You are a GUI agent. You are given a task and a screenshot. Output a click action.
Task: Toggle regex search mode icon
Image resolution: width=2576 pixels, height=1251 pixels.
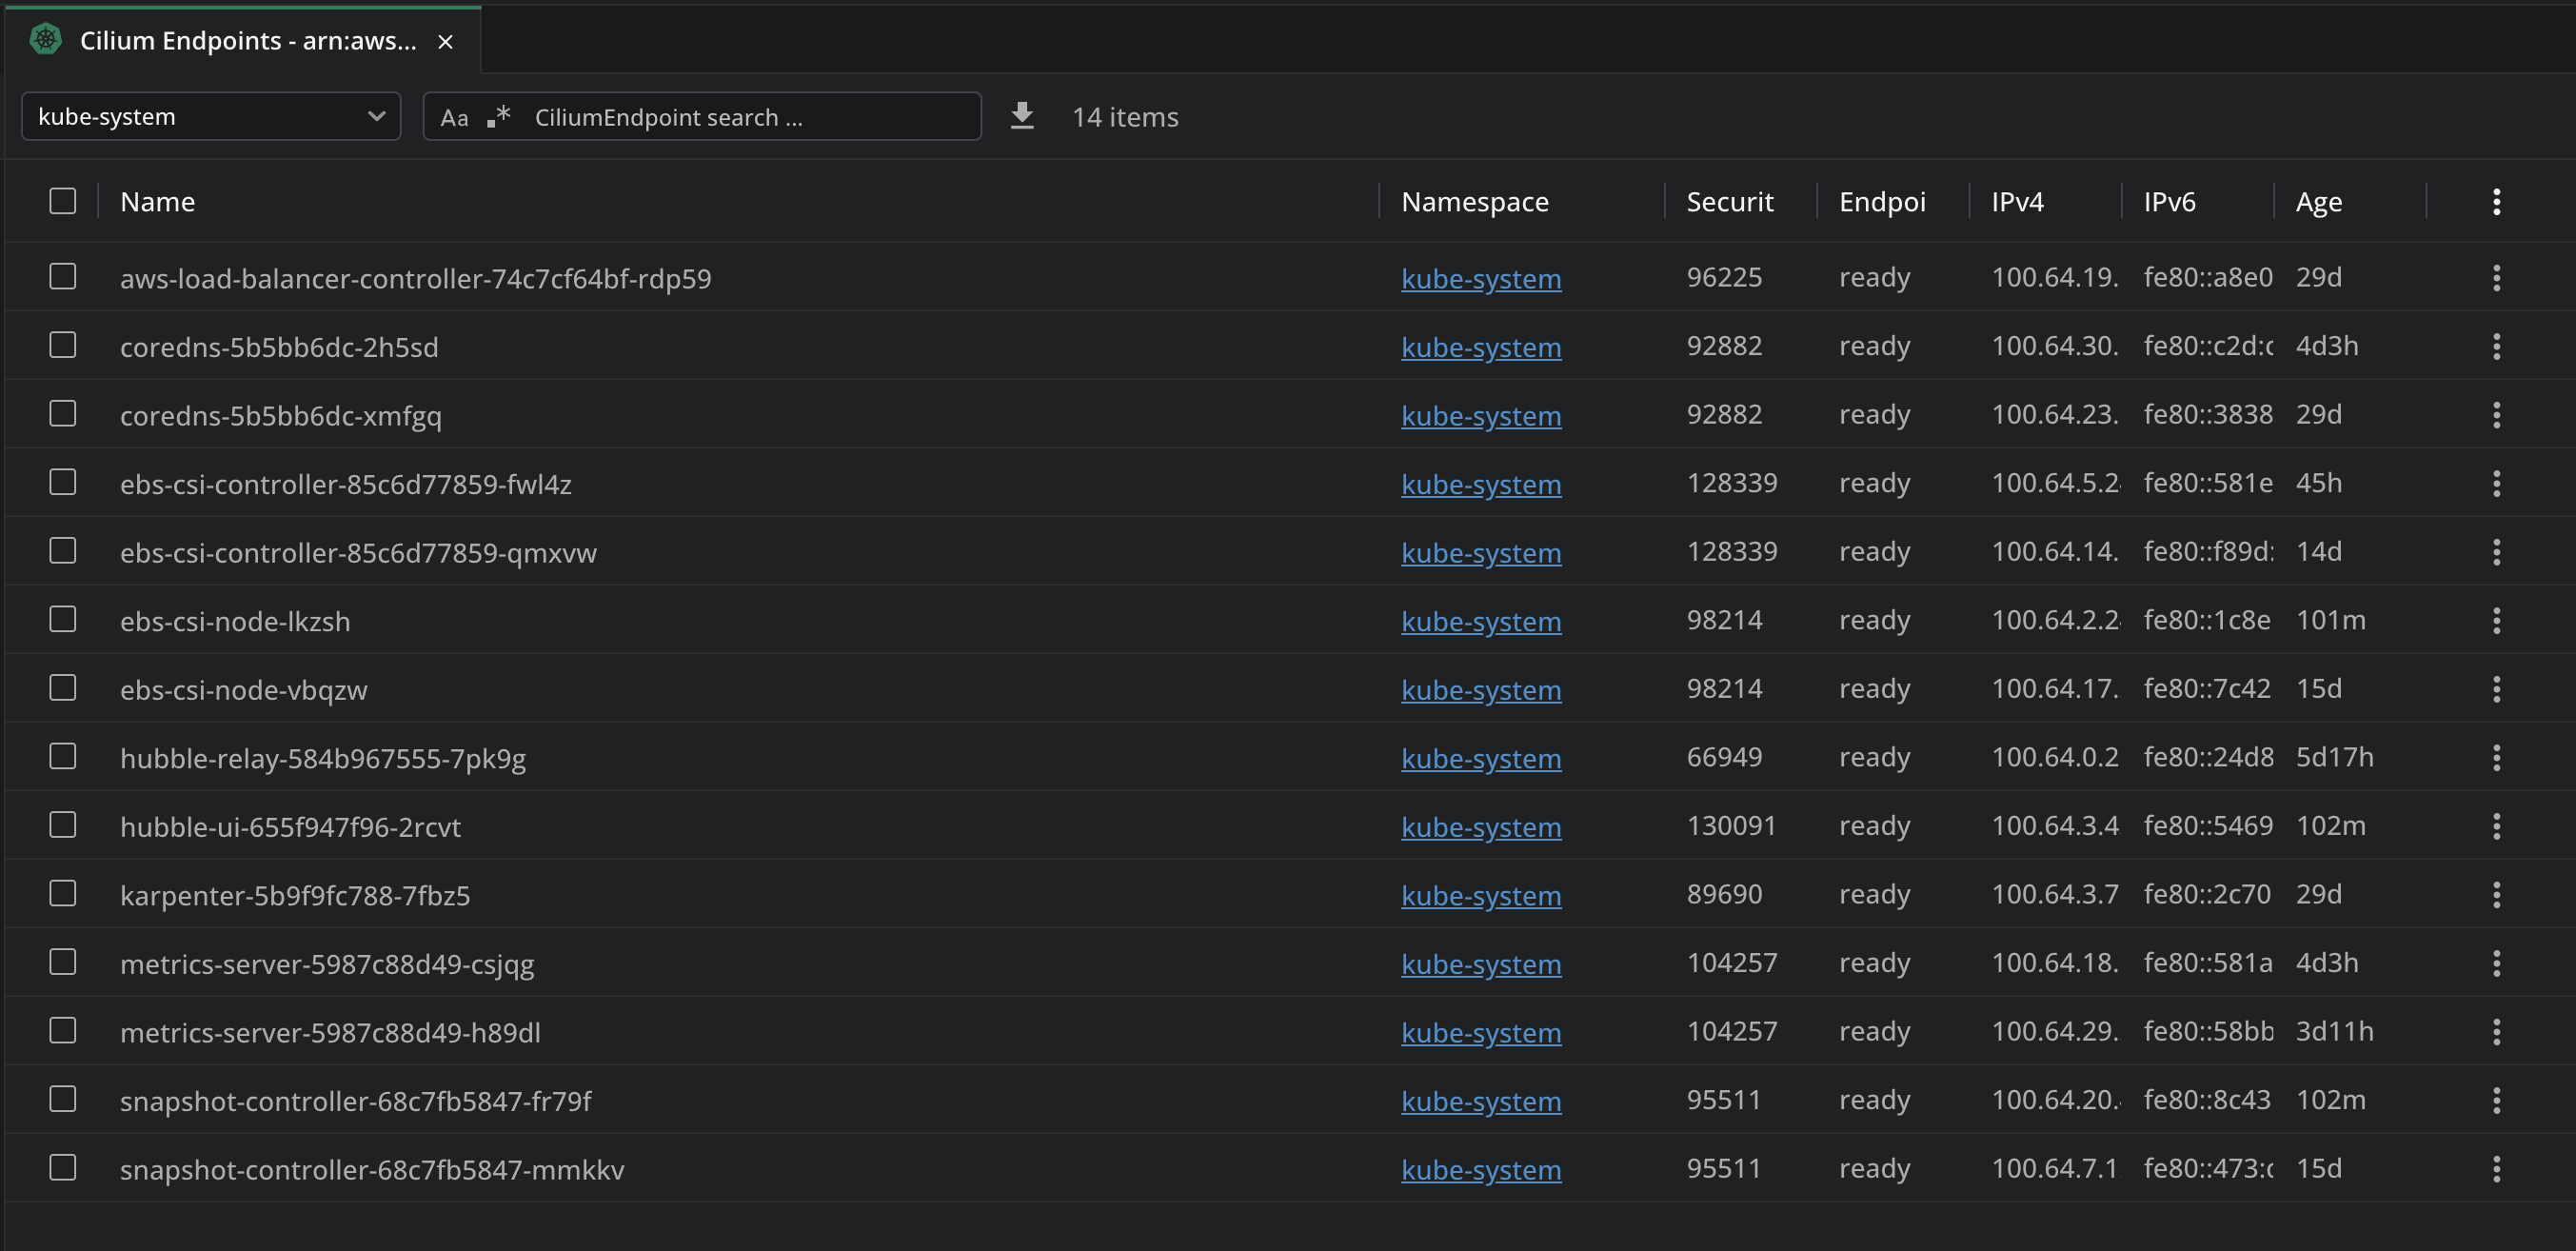[x=499, y=117]
